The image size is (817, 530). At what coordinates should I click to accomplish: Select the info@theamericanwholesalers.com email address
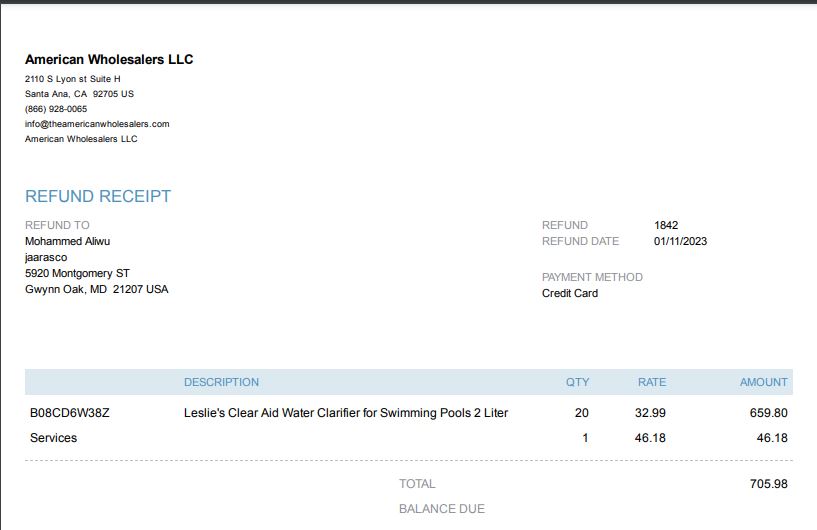97,124
